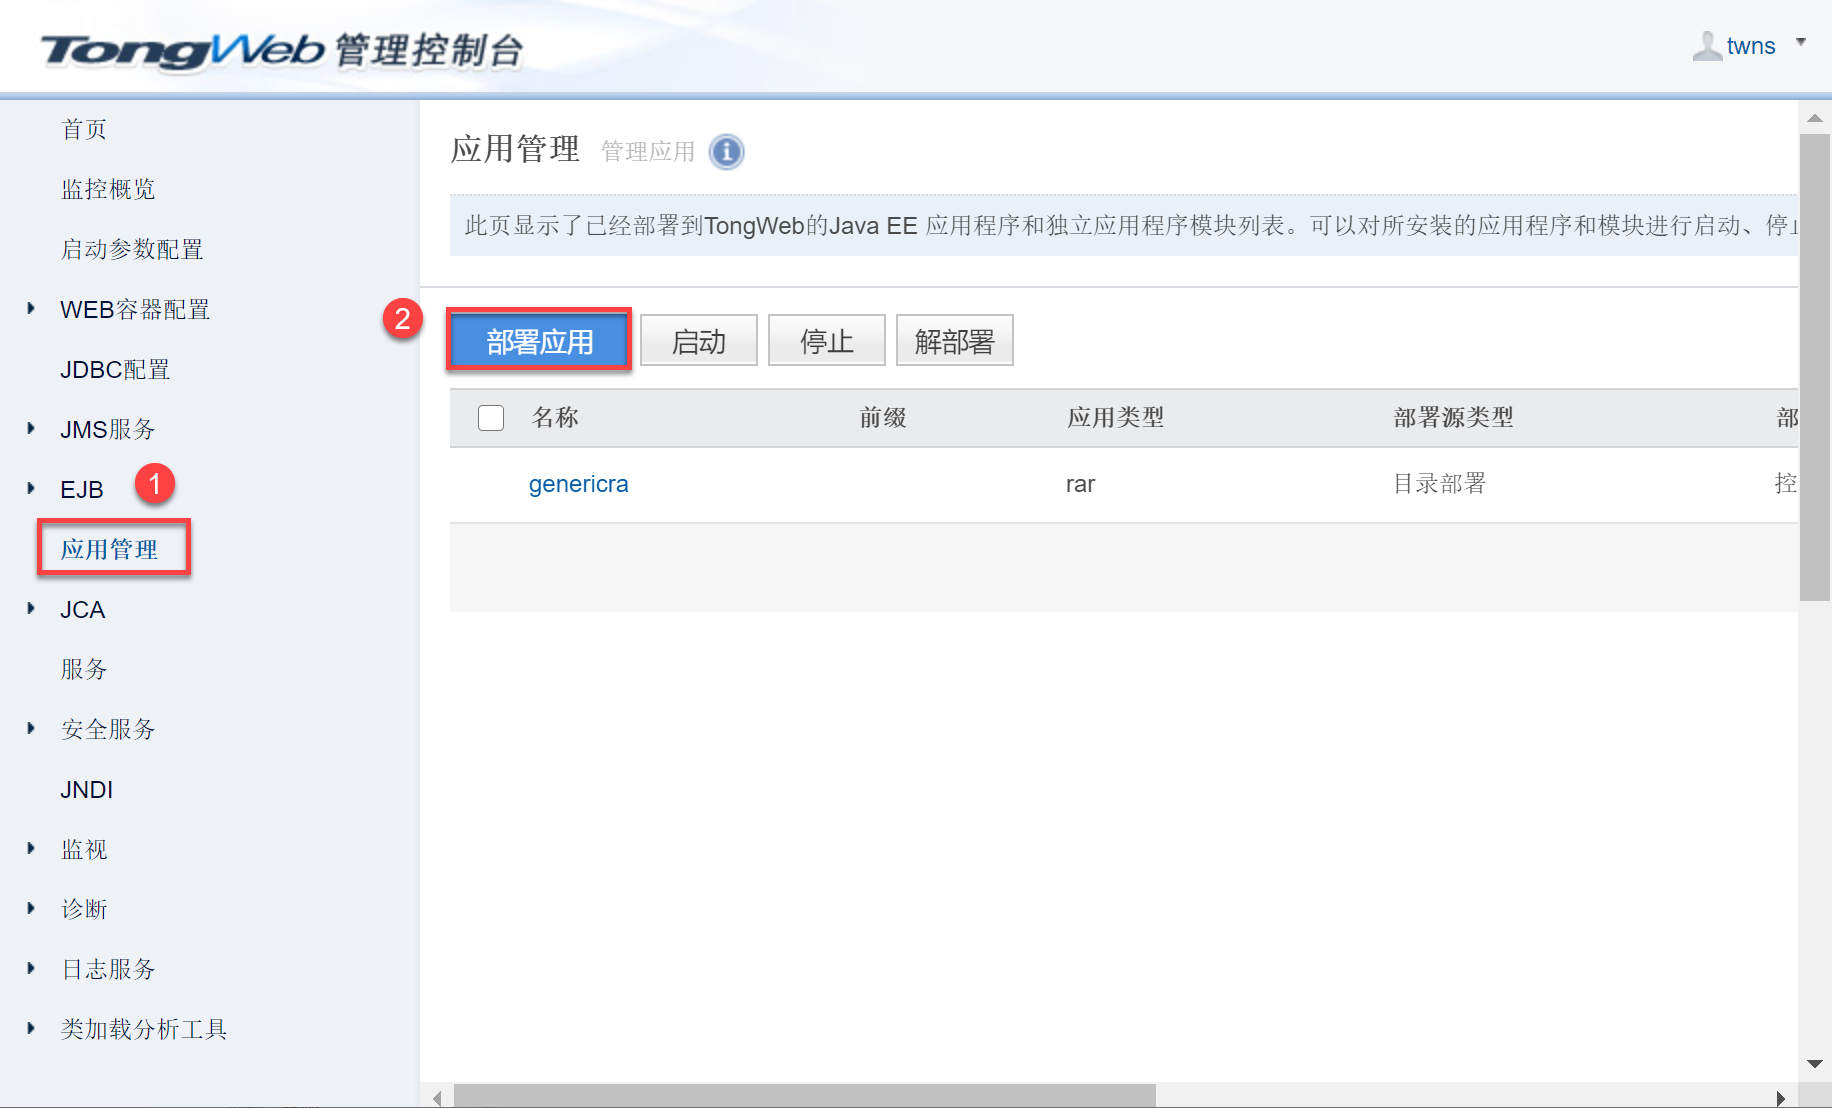This screenshot has width=1832, height=1108.
Task: Expand the 监视 menu arrow
Action: (x=31, y=849)
